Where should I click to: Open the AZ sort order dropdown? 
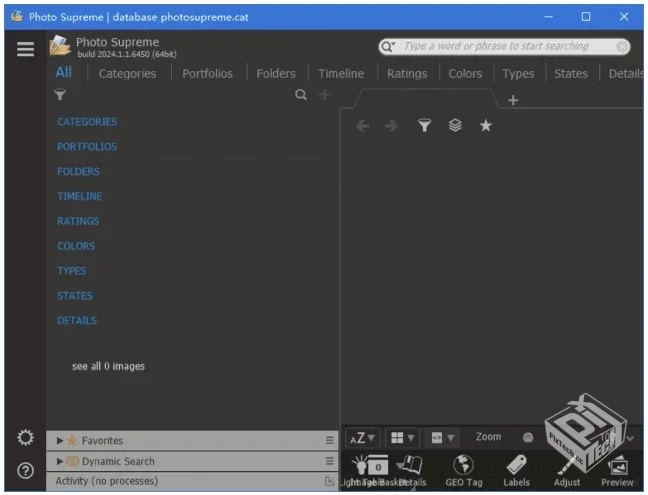[x=362, y=437]
